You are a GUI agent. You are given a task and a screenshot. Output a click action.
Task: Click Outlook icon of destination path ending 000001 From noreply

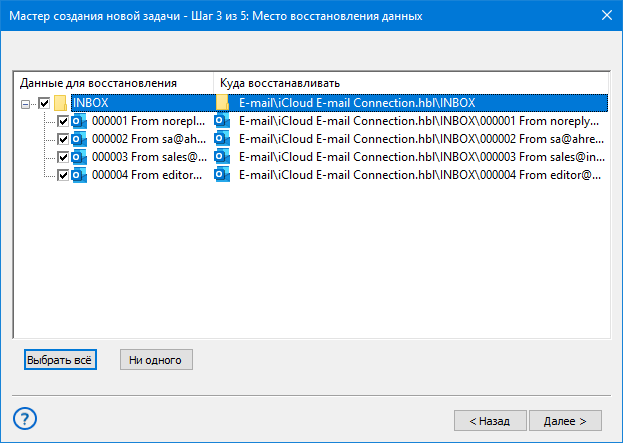click(222, 121)
